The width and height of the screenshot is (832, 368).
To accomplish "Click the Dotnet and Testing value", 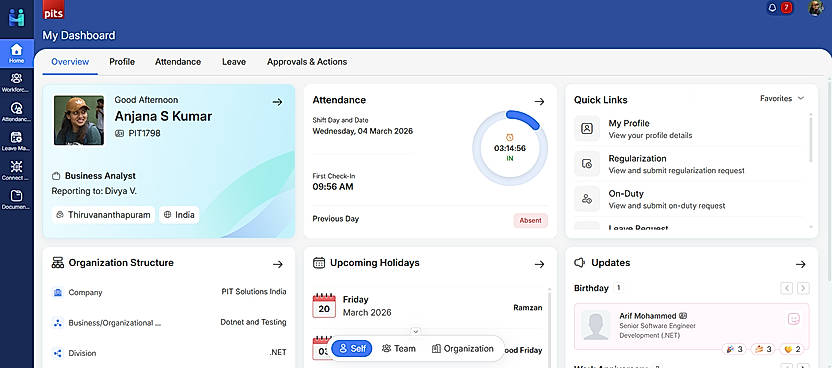I will point(253,322).
